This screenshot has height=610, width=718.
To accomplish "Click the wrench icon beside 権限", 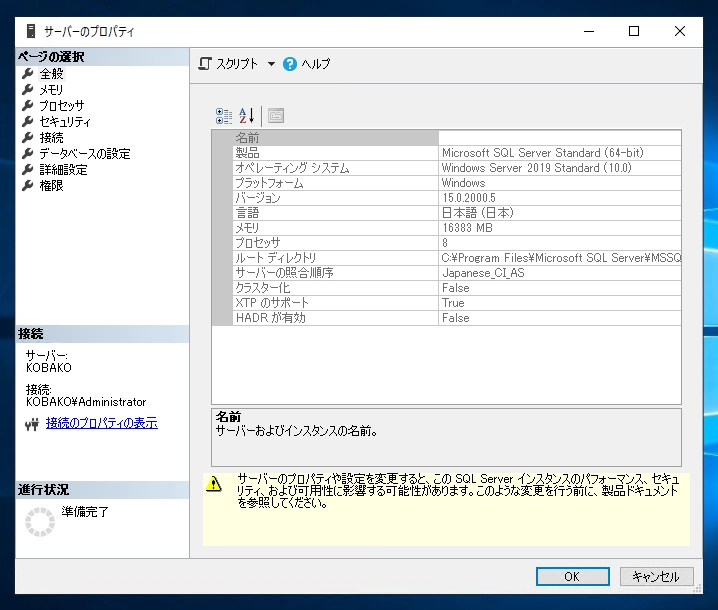I will [x=28, y=185].
